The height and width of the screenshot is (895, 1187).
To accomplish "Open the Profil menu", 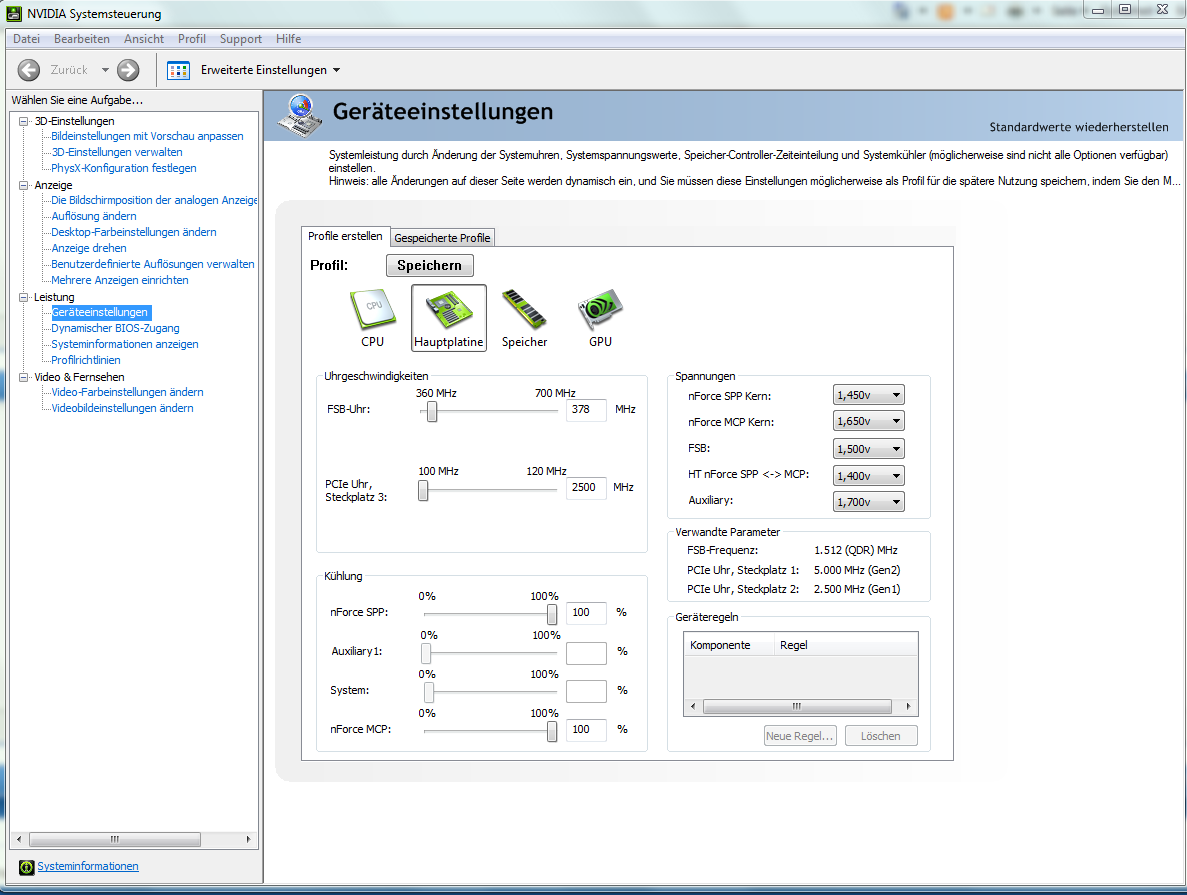I will (192, 39).
